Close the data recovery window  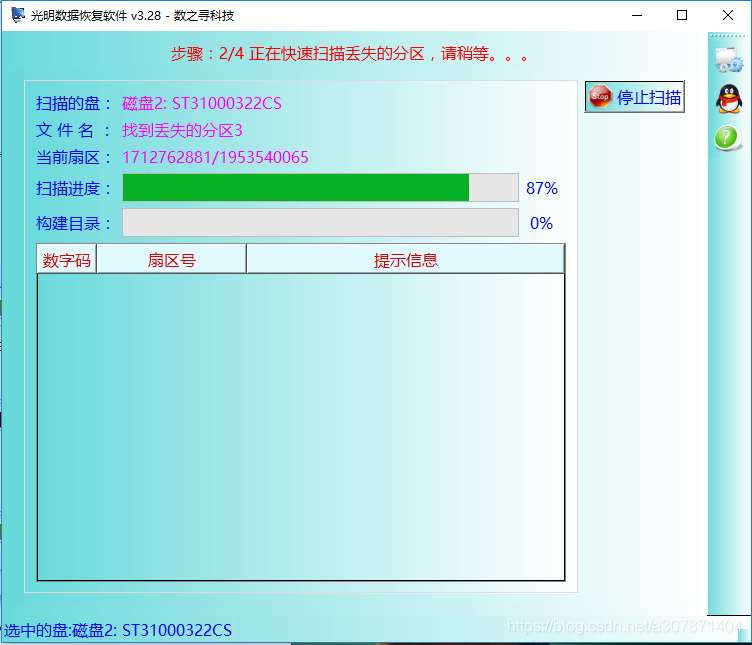click(x=728, y=15)
